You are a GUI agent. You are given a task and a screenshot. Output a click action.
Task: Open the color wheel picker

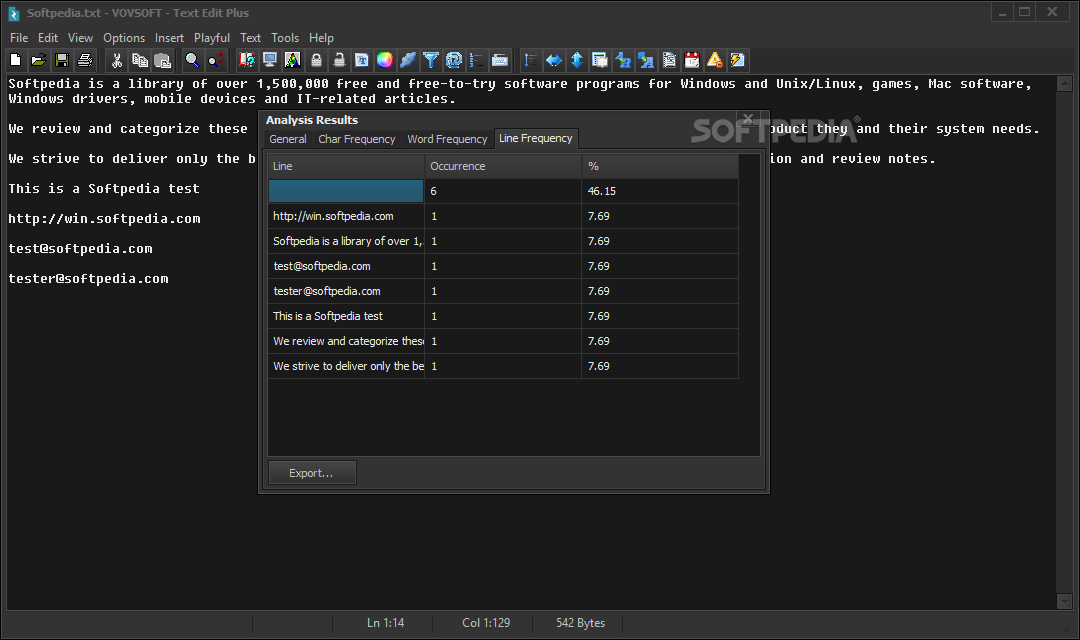click(385, 61)
